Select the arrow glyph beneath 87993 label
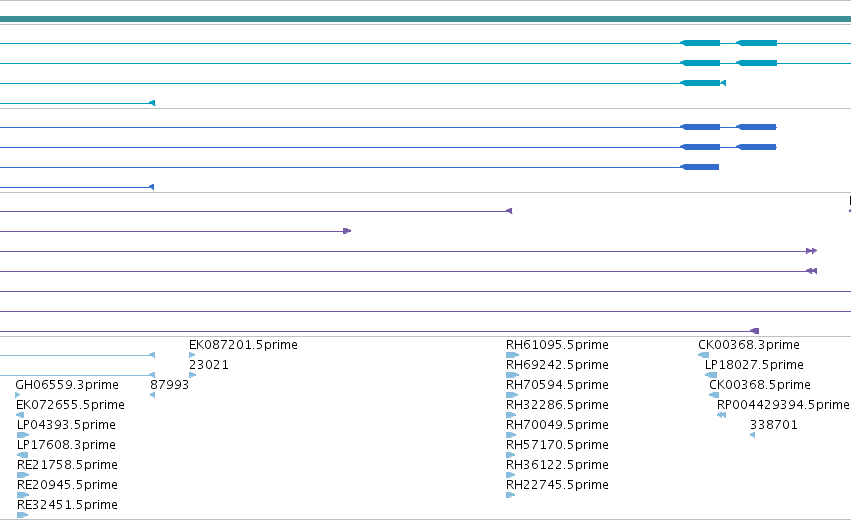Screen dimensions: 851x520 pos(153,395)
